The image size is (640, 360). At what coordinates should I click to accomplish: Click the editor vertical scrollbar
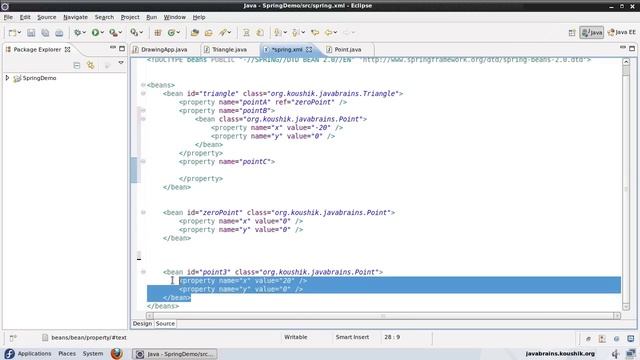click(x=626, y=184)
